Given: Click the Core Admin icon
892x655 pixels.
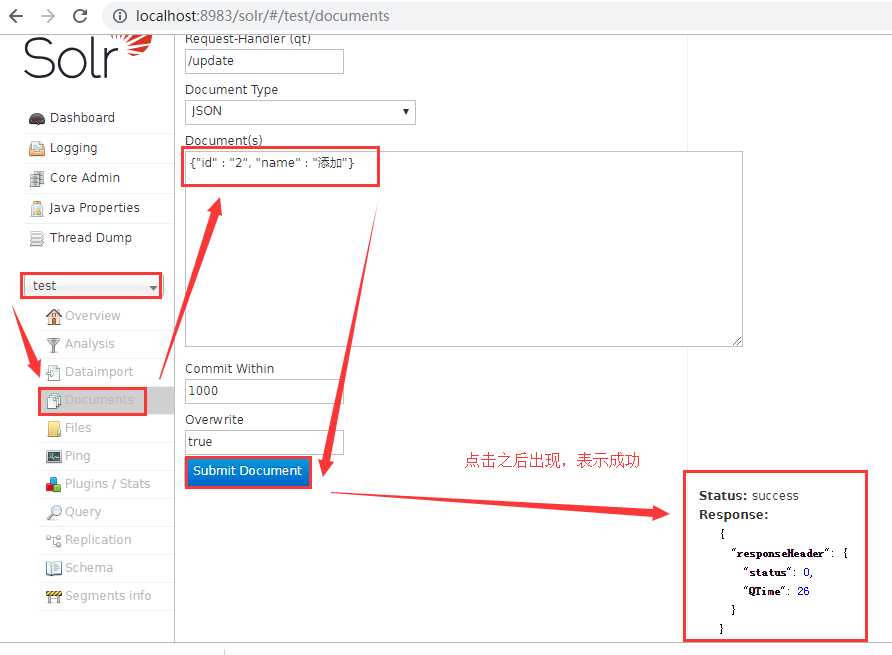Looking at the screenshot, I should (36, 179).
